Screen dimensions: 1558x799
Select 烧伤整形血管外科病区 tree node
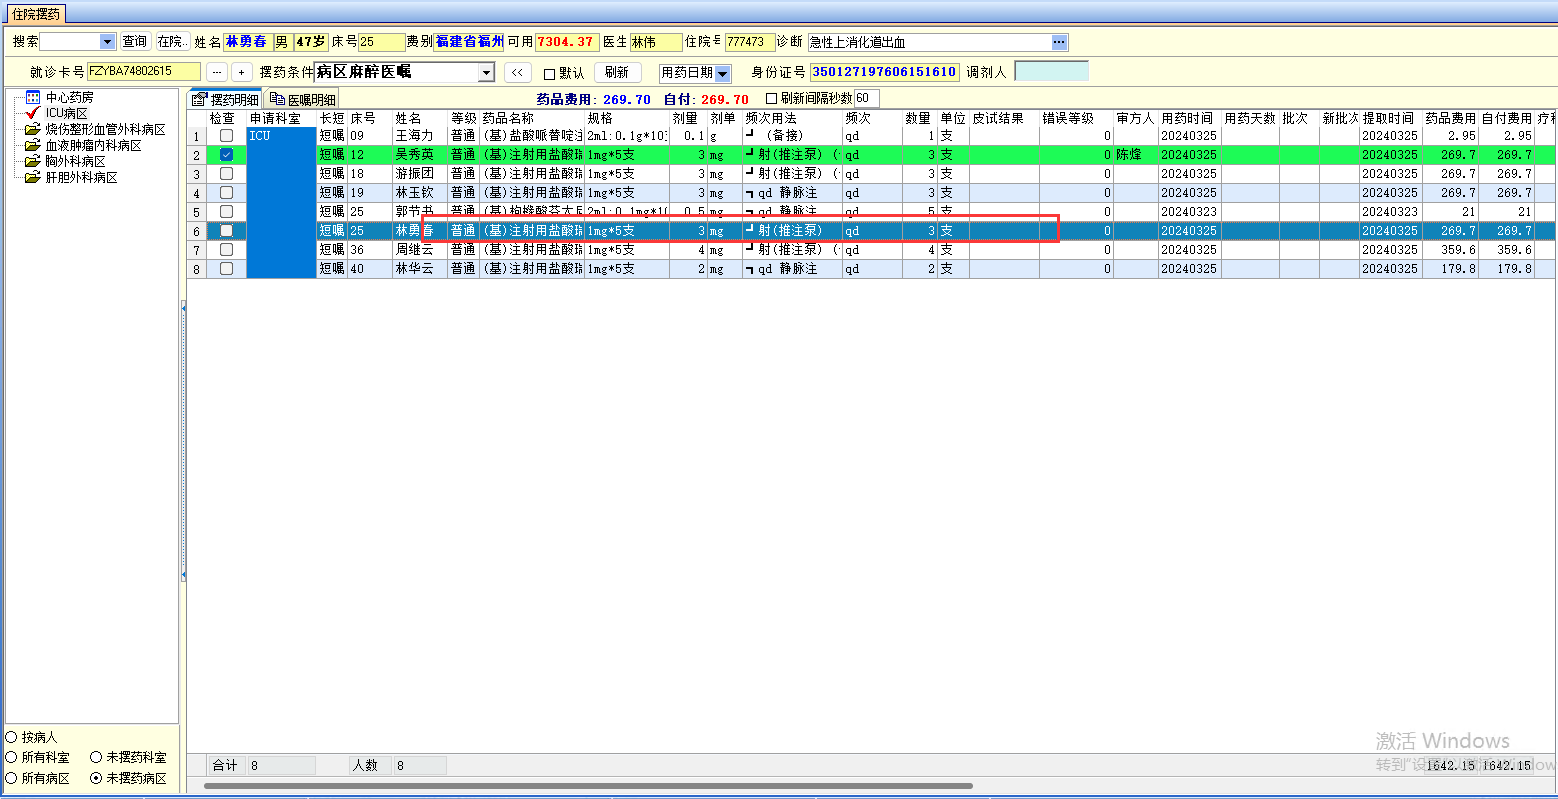(x=106, y=129)
